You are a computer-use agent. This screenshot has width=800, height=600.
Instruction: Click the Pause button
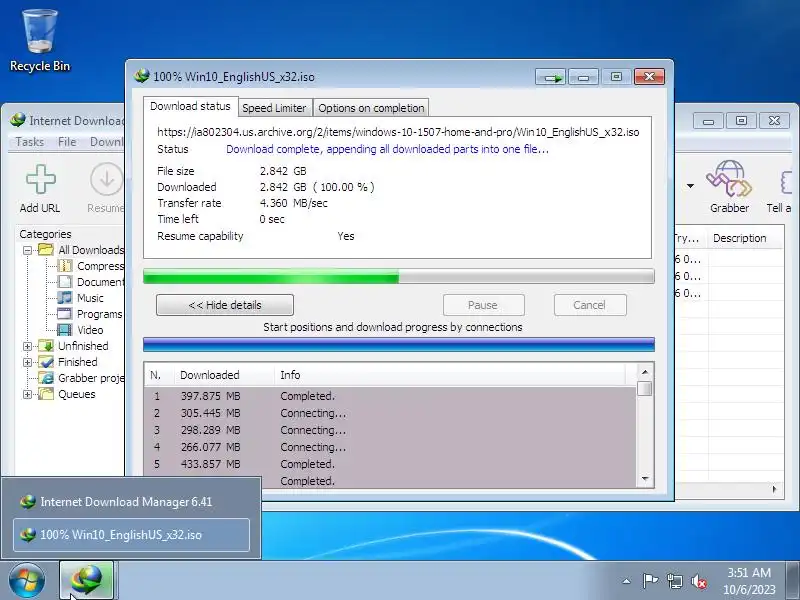[x=483, y=305]
